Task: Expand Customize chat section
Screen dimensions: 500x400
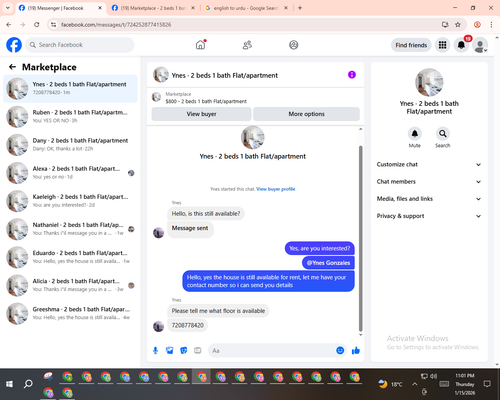Action: tap(429, 164)
